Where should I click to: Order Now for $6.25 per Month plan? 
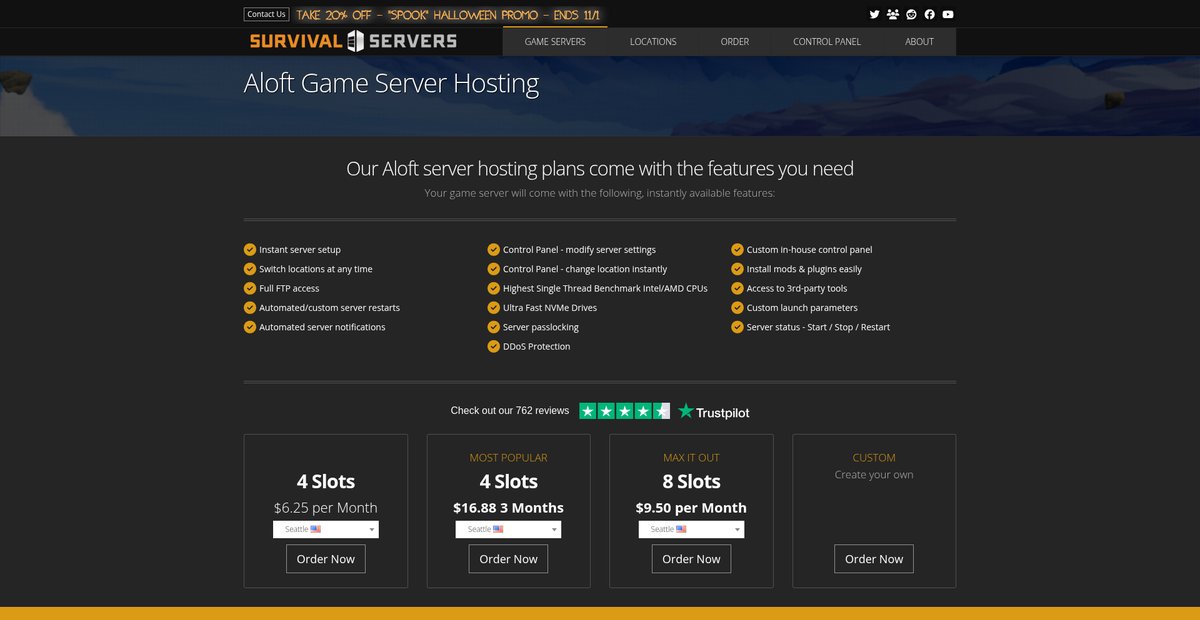pyautogui.click(x=326, y=559)
